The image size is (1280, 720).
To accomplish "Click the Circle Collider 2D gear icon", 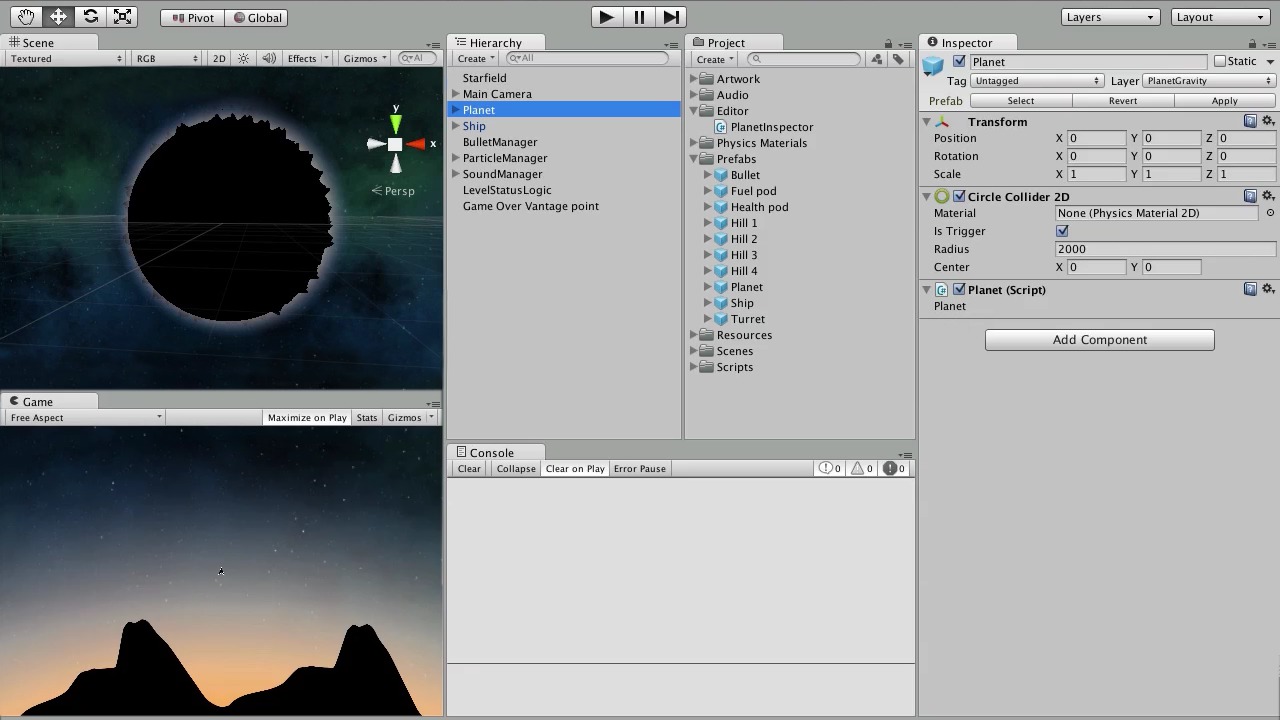I will coord(1268,196).
